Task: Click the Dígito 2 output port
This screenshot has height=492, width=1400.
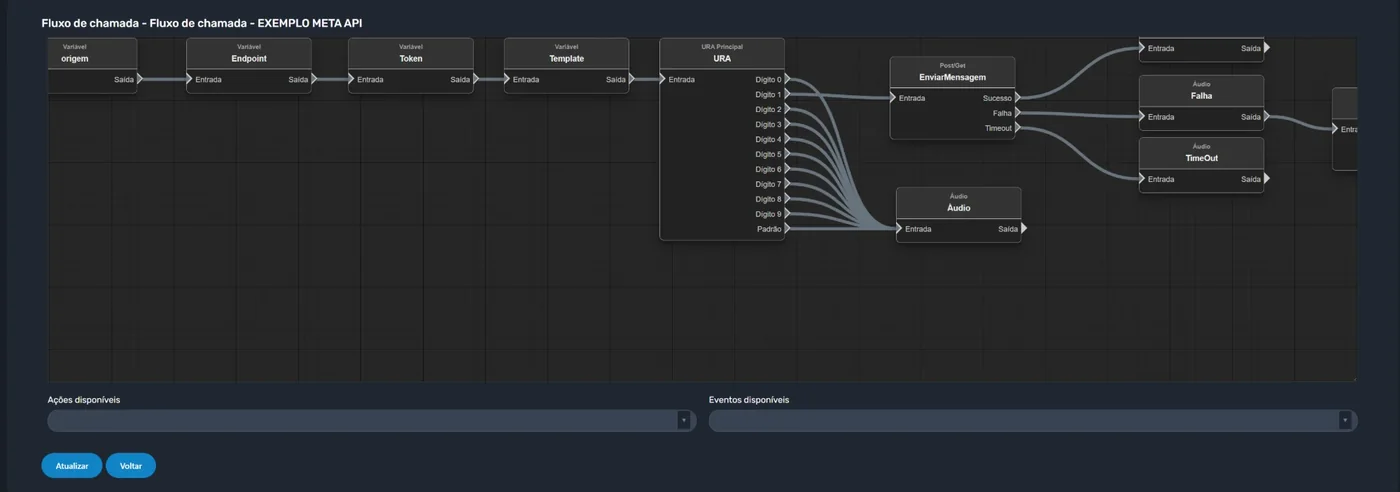Action: pos(789,109)
